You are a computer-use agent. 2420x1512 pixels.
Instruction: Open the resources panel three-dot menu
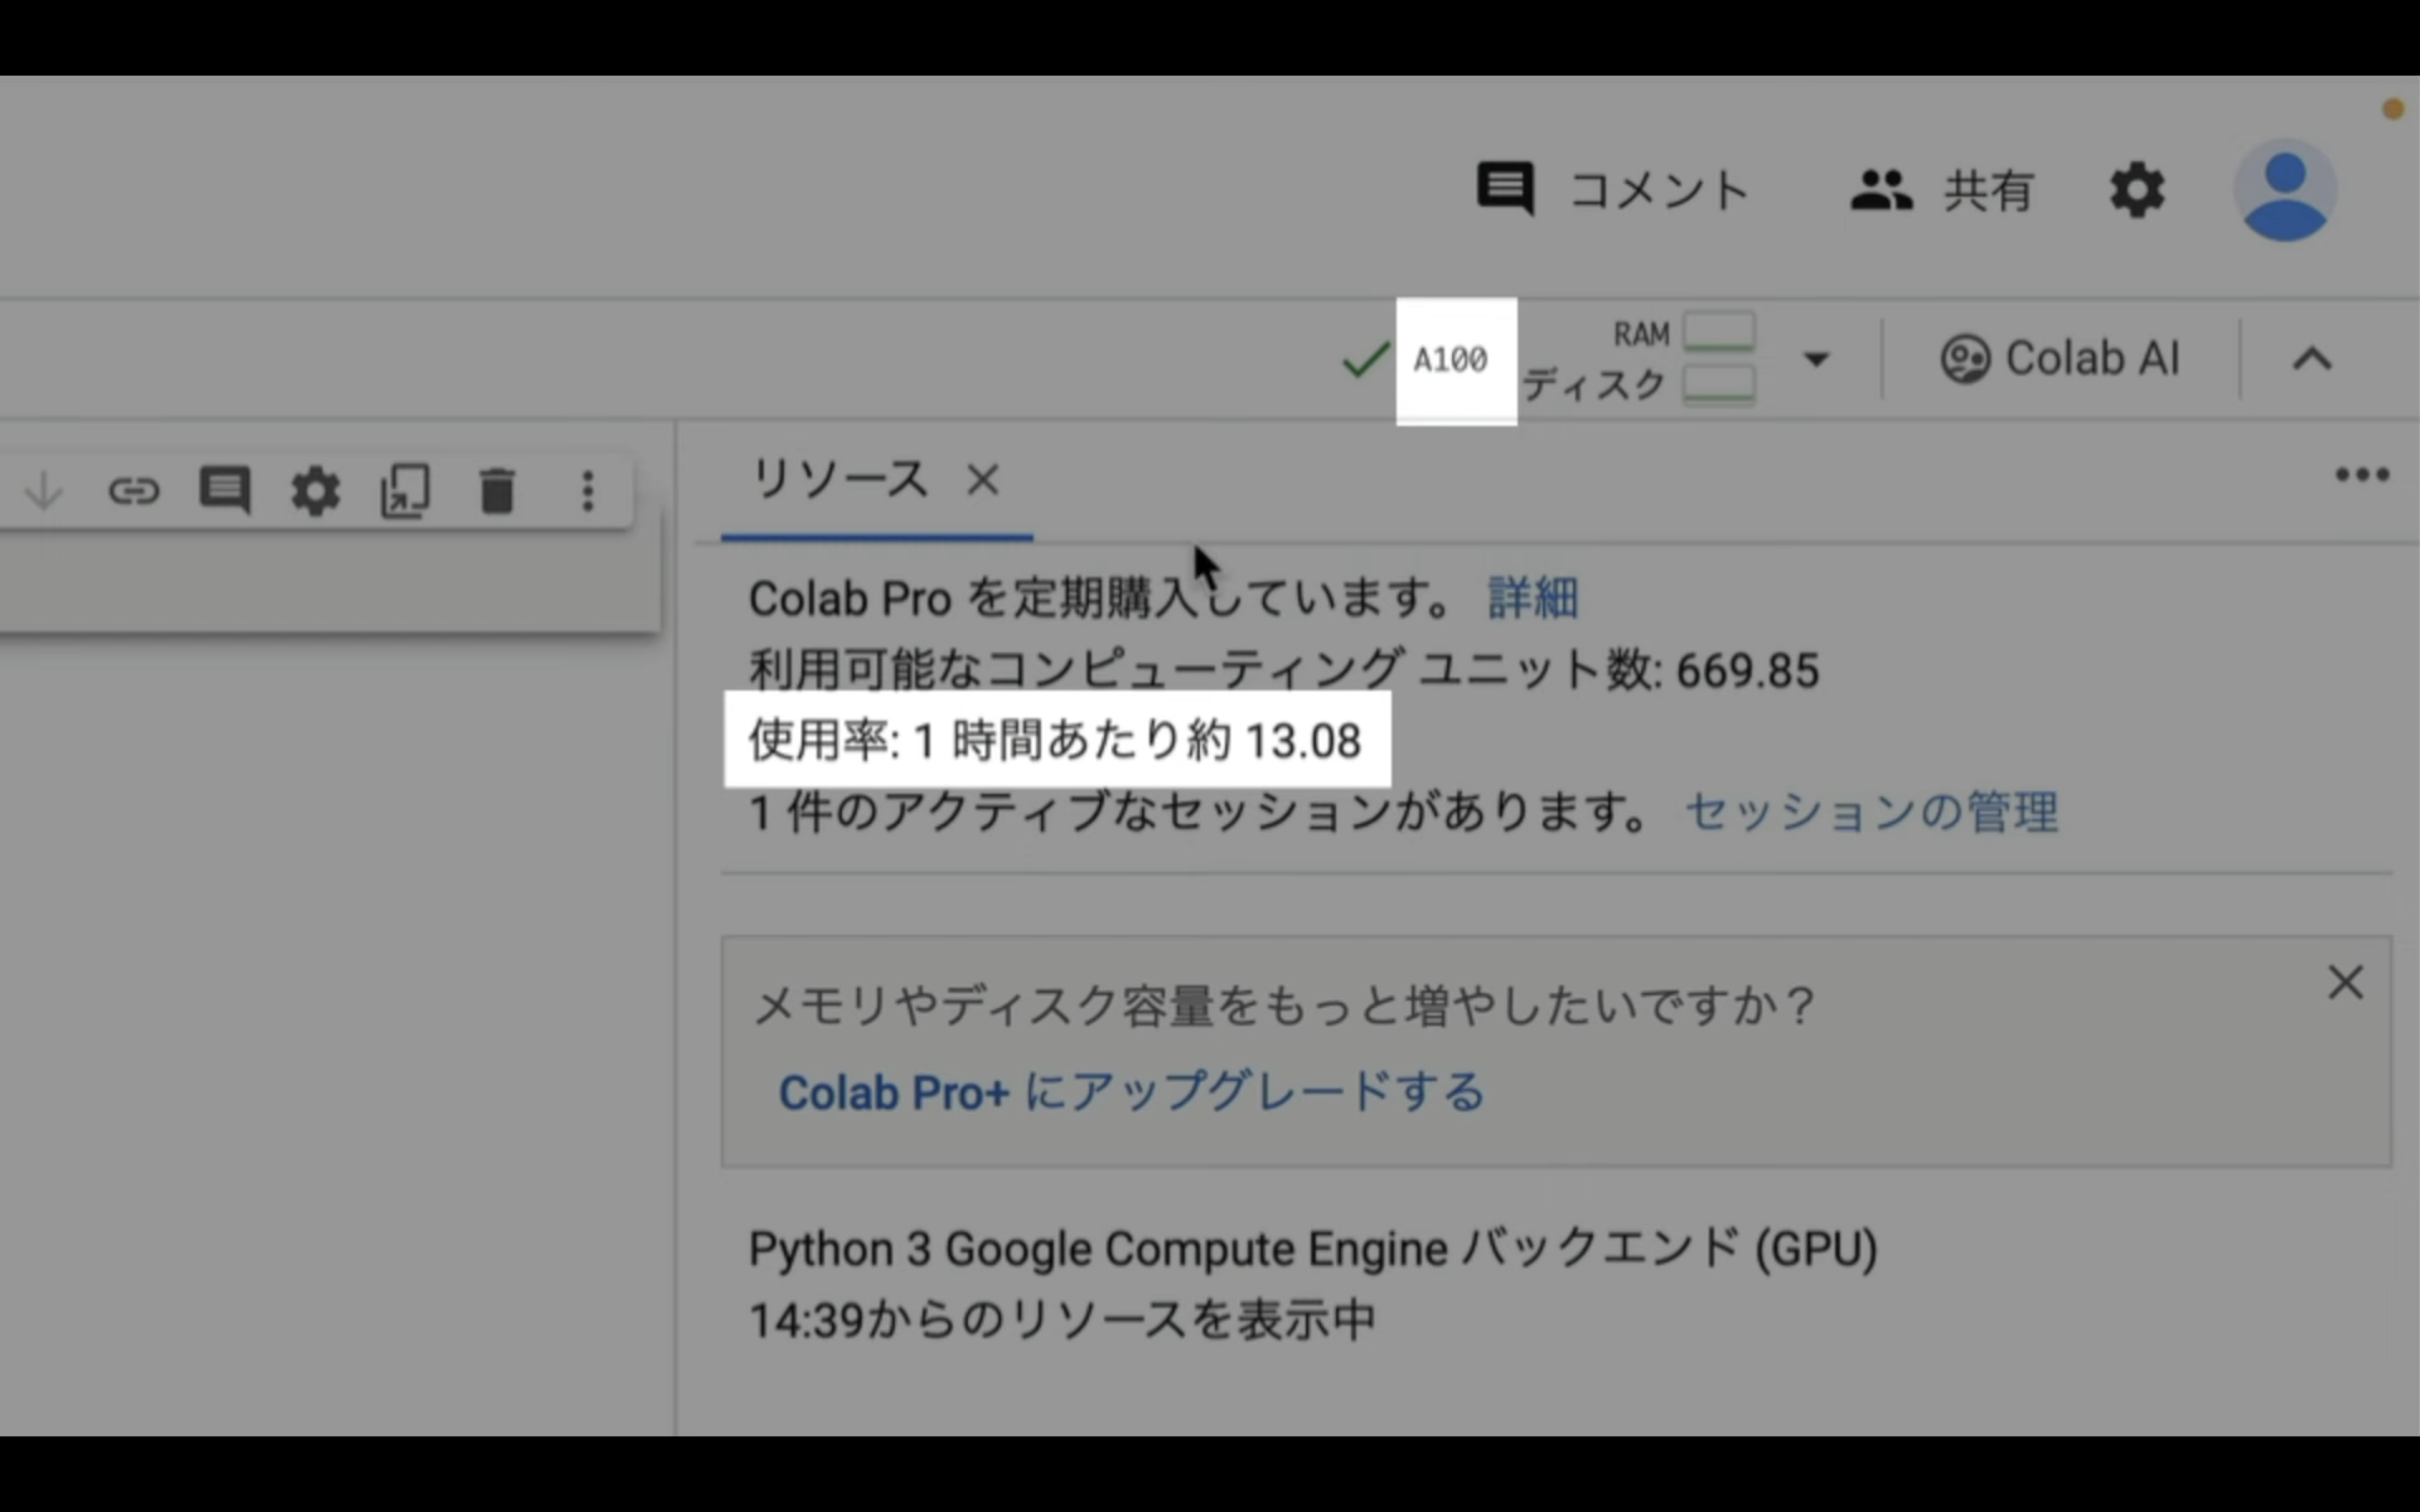tap(2362, 474)
